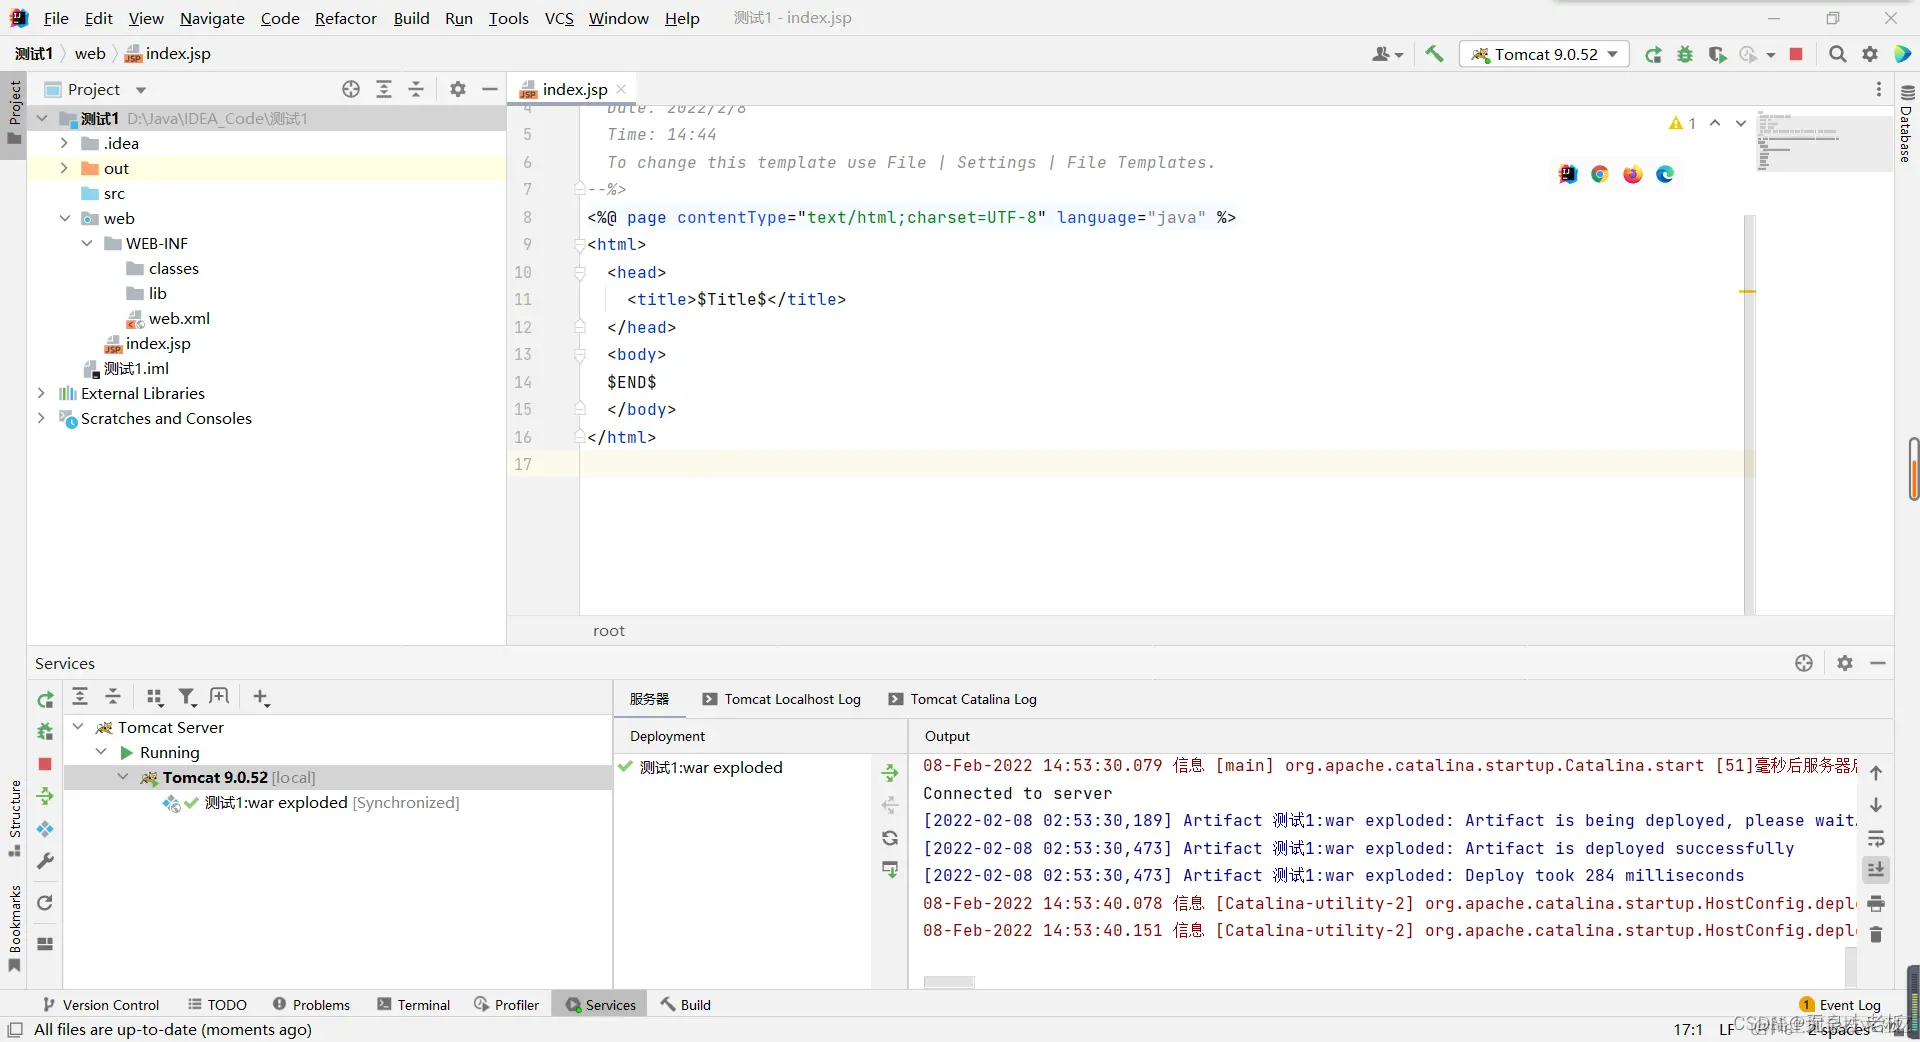Open Project panel options gear
This screenshot has height=1042, width=1920.
click(458, 89)
